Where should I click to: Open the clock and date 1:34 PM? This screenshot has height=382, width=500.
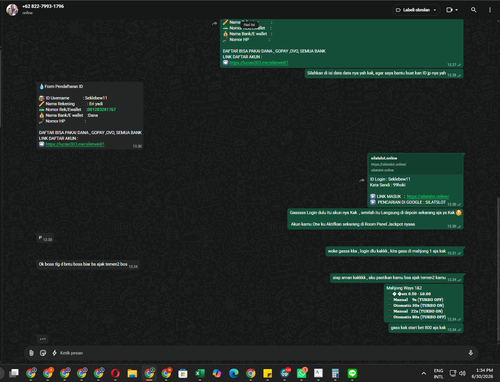(482, 373)
